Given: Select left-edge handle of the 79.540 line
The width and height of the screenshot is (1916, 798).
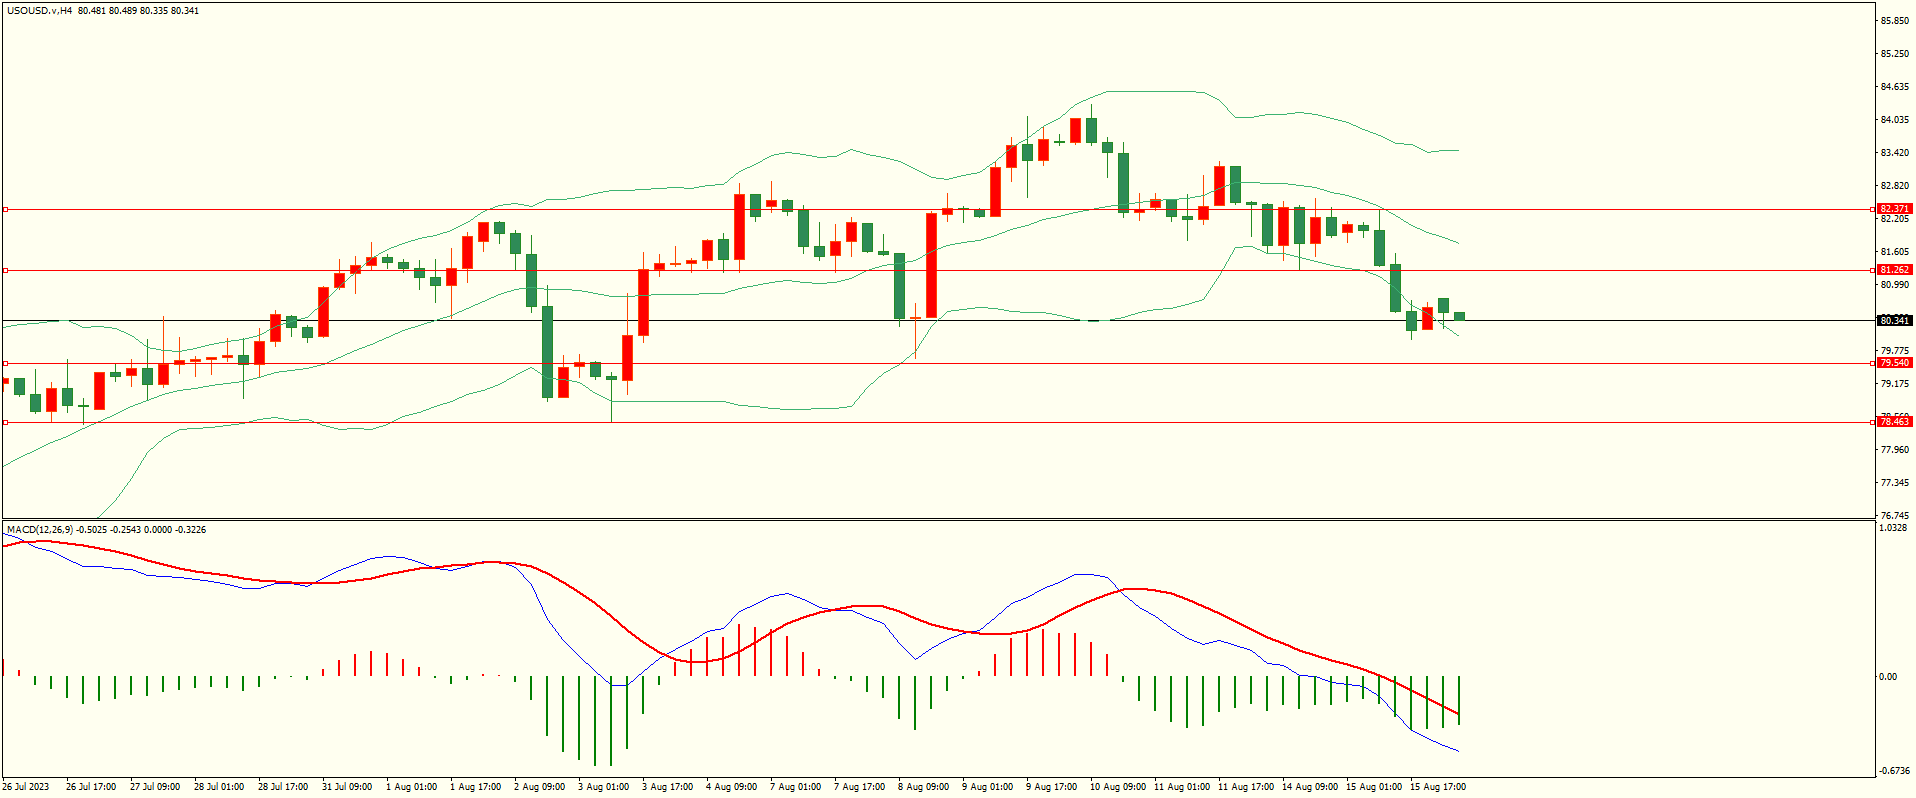Looking at the screenshot, I should (5, 363).
